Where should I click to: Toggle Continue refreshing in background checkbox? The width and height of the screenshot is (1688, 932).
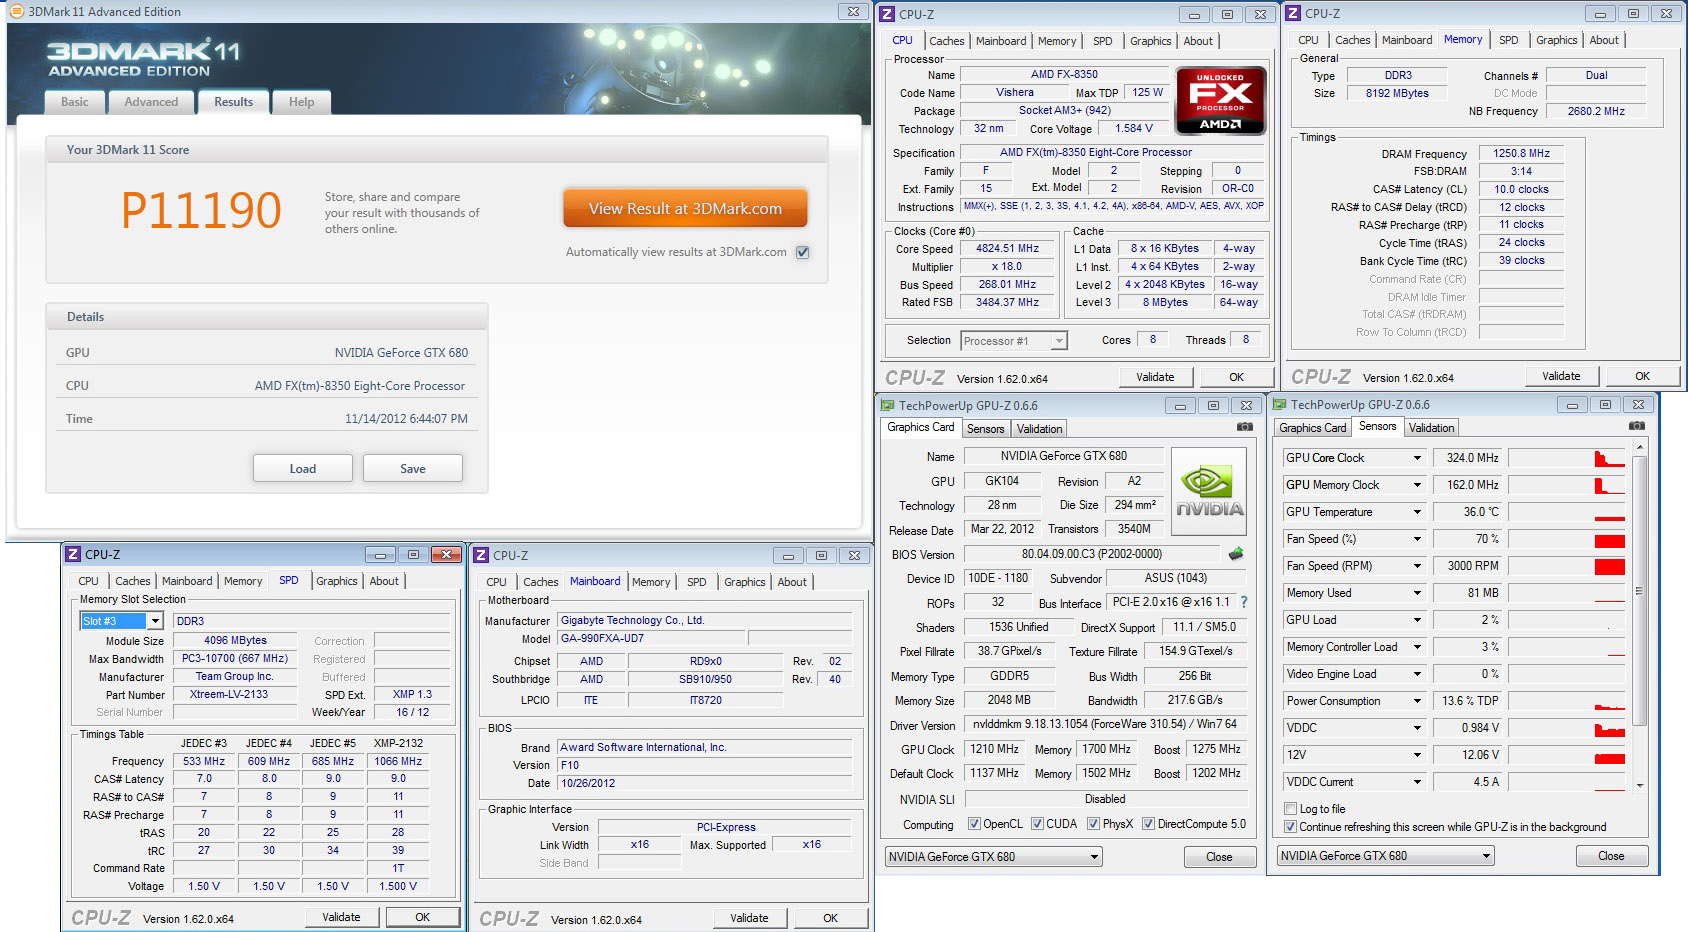pyautogui.click(x=1290, y=827)
